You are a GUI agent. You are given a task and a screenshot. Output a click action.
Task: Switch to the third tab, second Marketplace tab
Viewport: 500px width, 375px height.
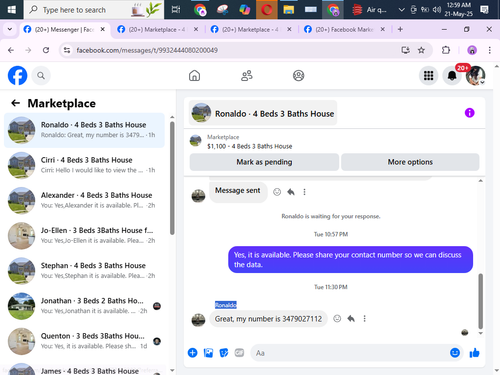click(x=250, y=30)
